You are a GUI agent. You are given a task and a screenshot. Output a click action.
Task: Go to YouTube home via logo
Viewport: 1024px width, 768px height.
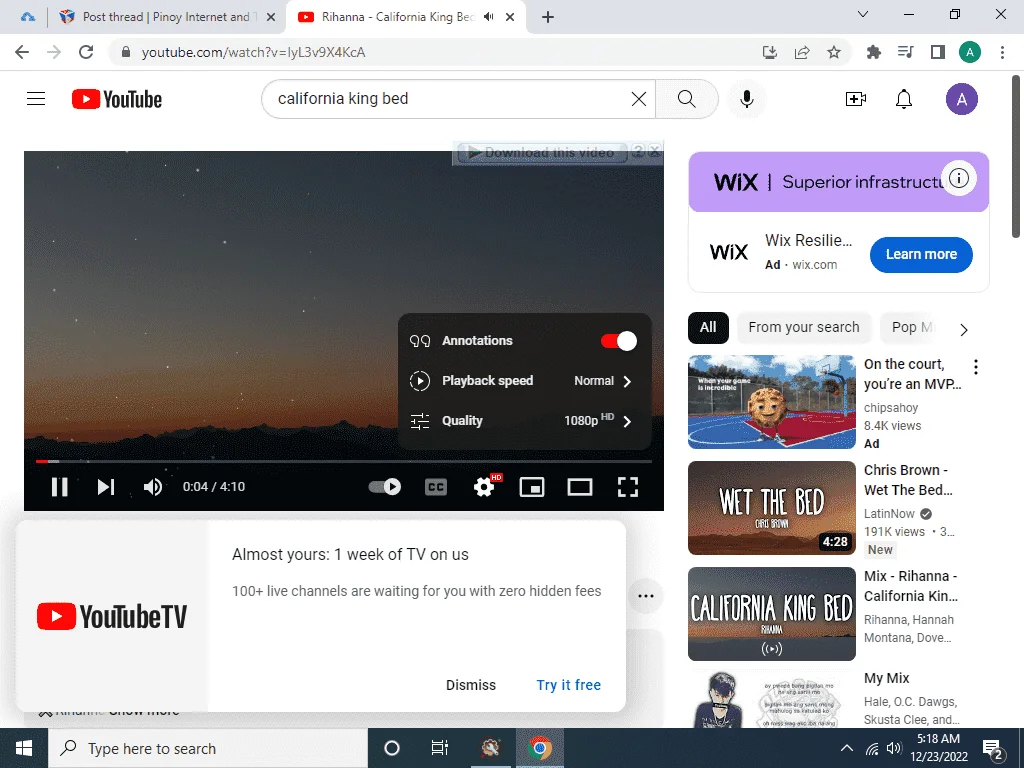coord(117,99)
